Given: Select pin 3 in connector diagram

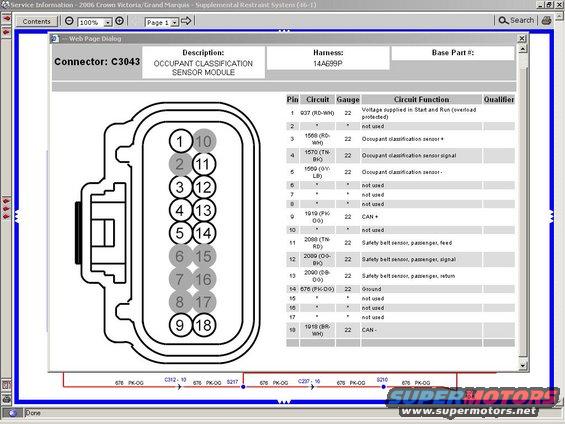Looking at the screenshot, I should pos(180,187).
